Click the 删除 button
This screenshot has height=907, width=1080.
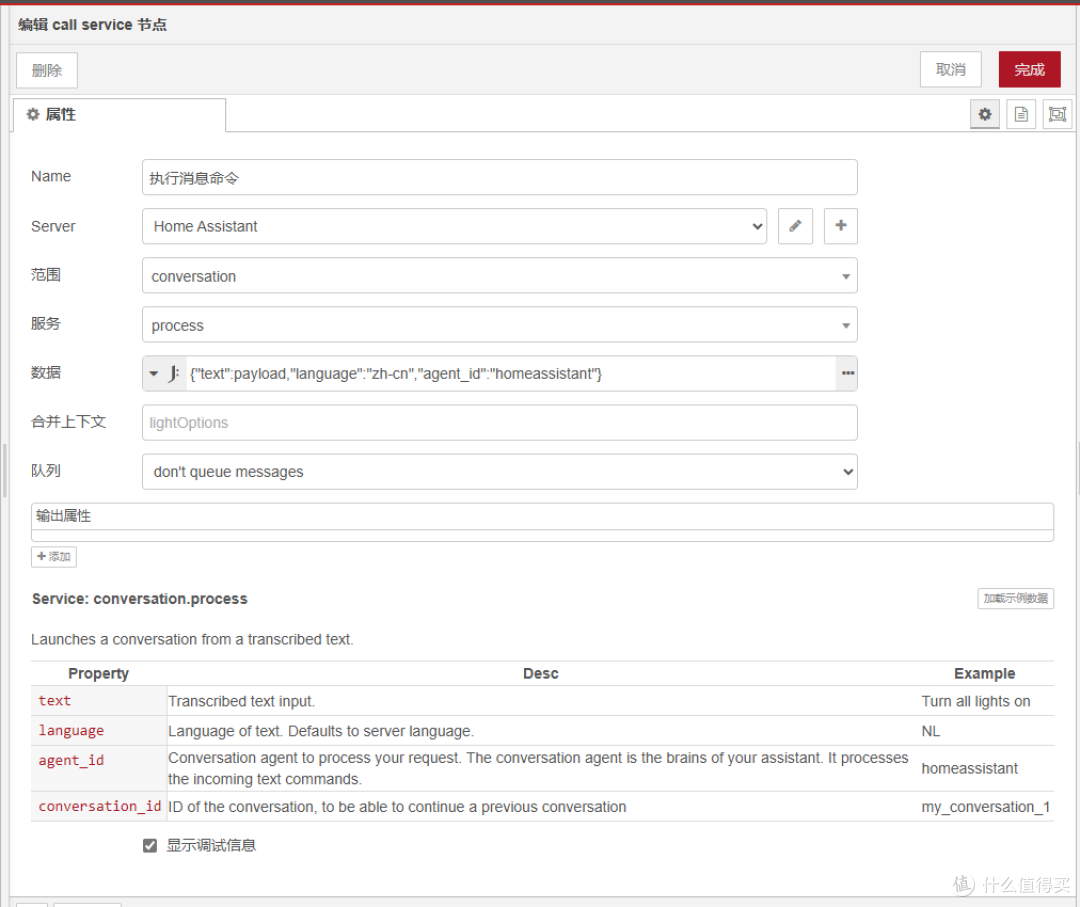click(47, 70)
